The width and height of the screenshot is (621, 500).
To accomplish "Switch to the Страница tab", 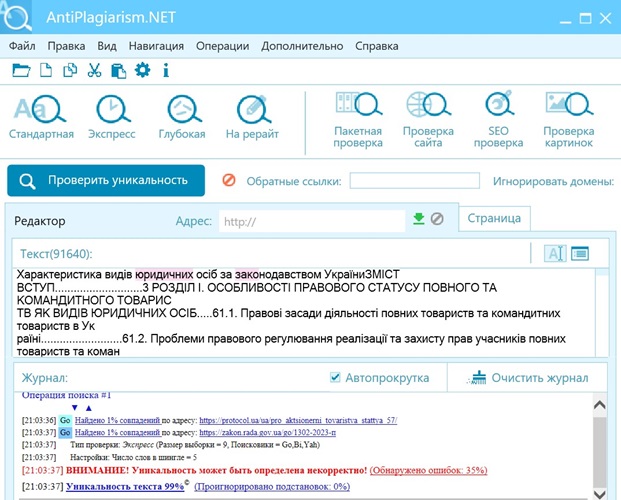I will pyautogui.click(x=494, y=218).
